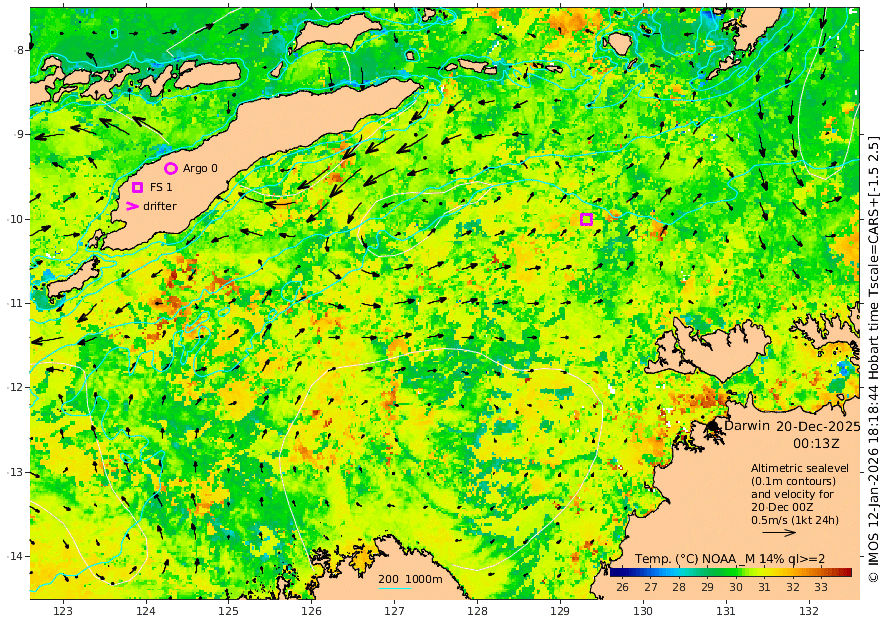Click the '200 1000m' depth contour label
880x630 pixels.
coord(410,579)
